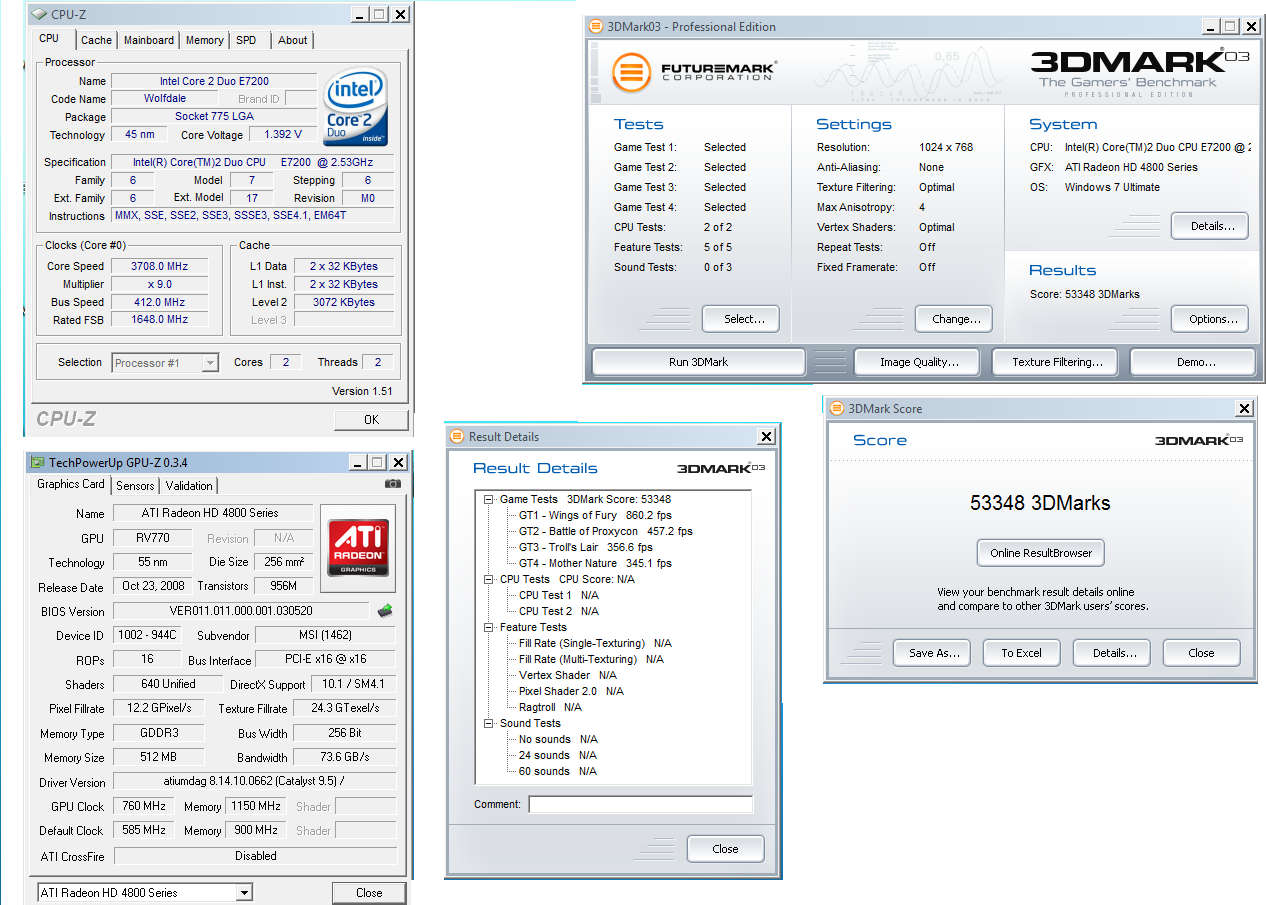This screenshot has width=1266, height=905.
Task: Click the Result Details title bar icon
Action: tap(458, 437)
